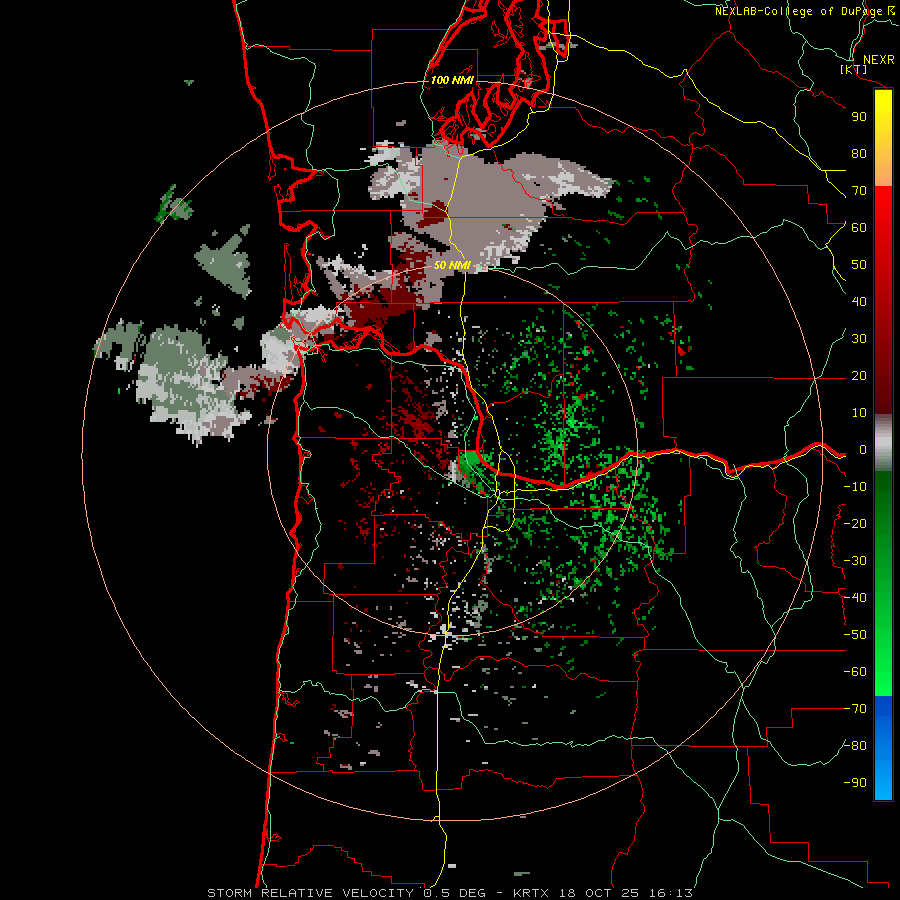The image size is (900, 900).
Task: Select the '30' value on velocity scale
Action: (x=859, y=339)
